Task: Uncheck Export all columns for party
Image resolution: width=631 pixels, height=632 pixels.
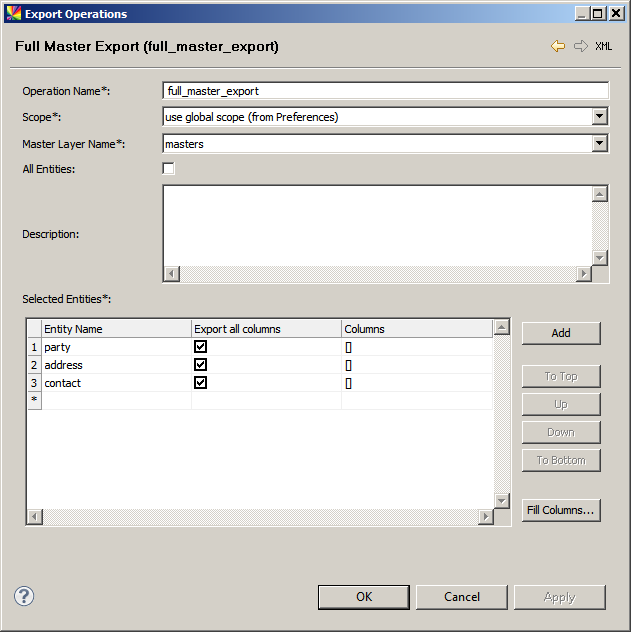Action: coord(200,347)
